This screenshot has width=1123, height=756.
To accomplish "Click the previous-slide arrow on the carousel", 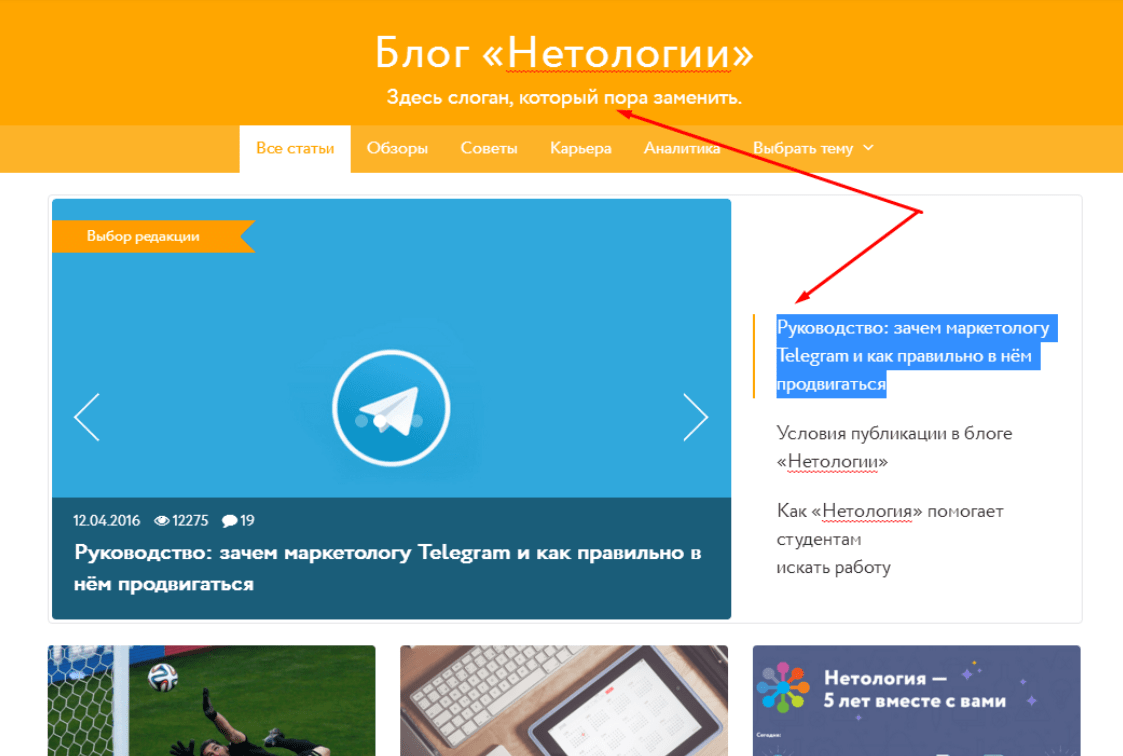I will (x=87, y=417).
